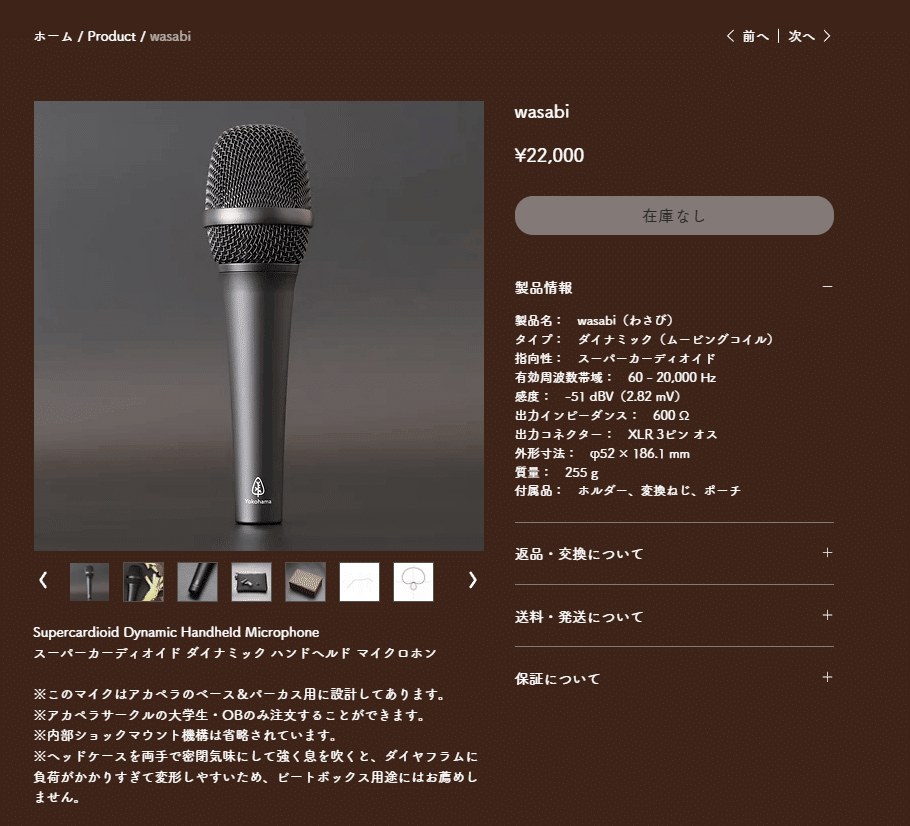Click the 外形寸法 φ52 × 186.1 mm line

(602, 453)
